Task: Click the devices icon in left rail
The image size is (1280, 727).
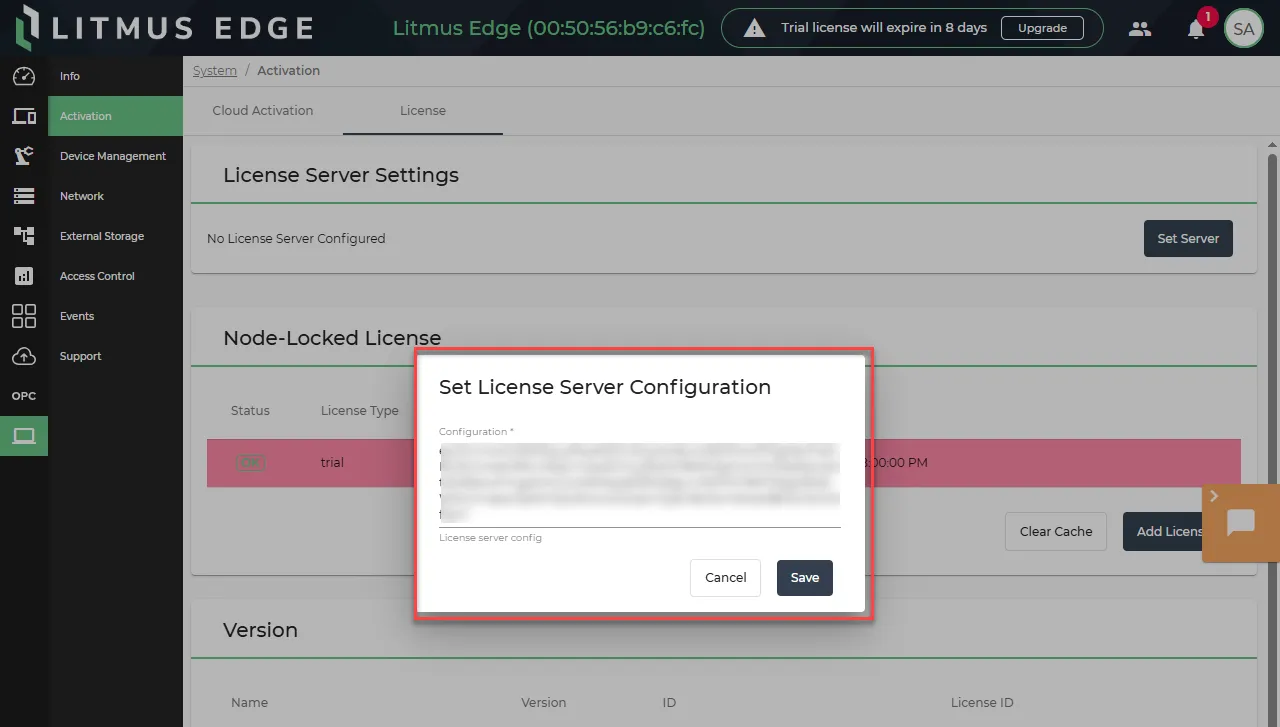Action: click(x=24, y=116)
